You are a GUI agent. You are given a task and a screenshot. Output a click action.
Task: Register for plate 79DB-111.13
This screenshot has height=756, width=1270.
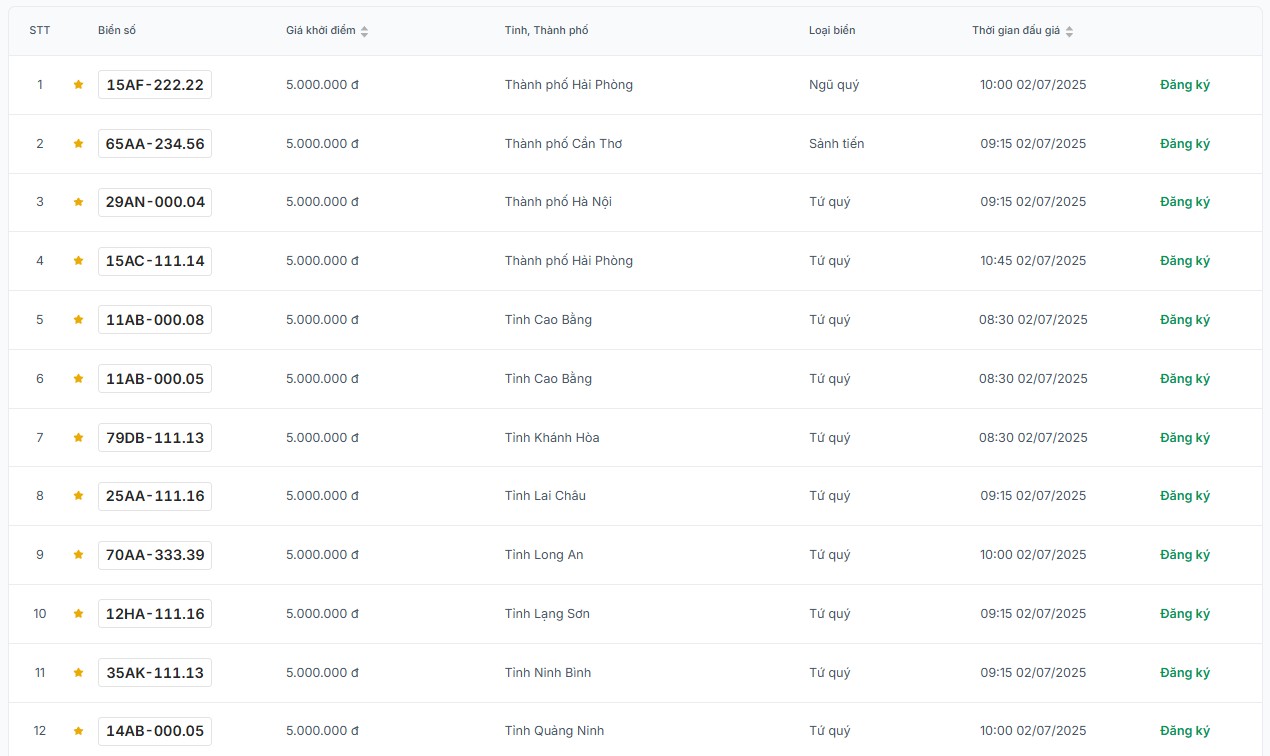pyautogui.click(x=1185, y=438)
